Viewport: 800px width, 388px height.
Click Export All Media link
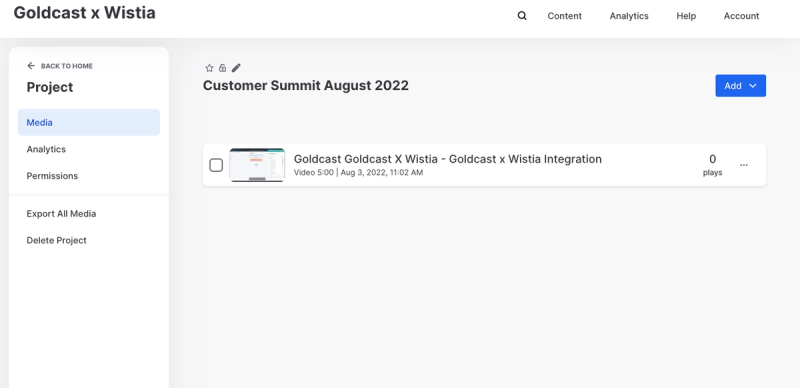point(61,213)
